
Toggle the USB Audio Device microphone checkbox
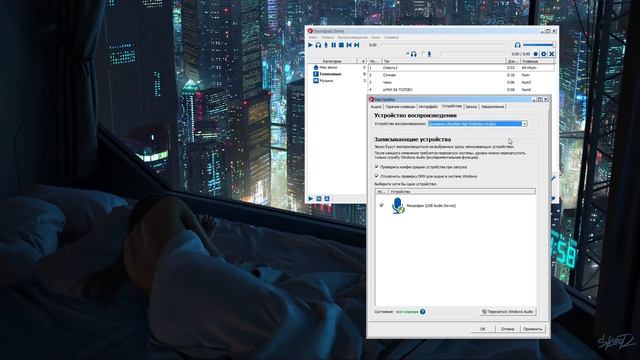coord(381,205)
